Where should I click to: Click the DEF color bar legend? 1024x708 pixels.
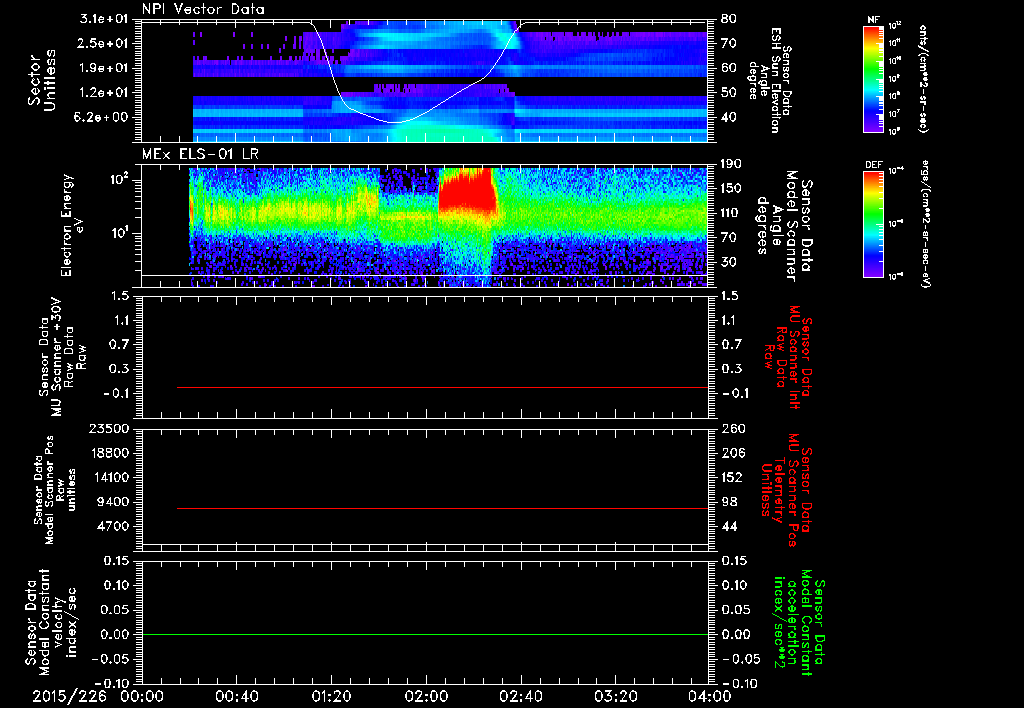tap(873, 224)
